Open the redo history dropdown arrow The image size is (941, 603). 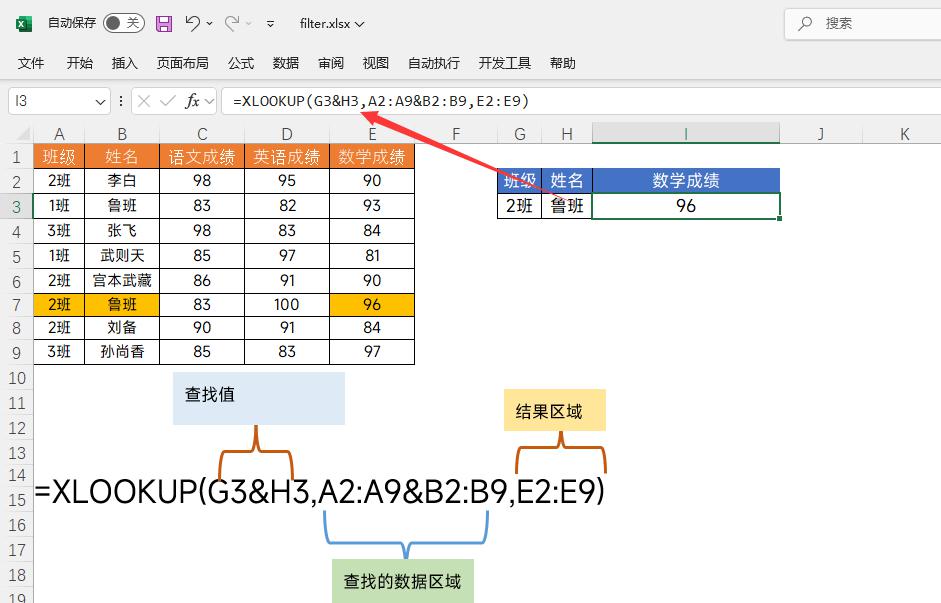click(x=248, y=24)
